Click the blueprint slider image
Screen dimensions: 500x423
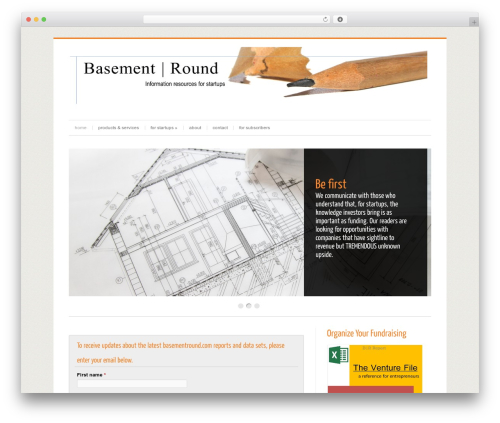186,222
